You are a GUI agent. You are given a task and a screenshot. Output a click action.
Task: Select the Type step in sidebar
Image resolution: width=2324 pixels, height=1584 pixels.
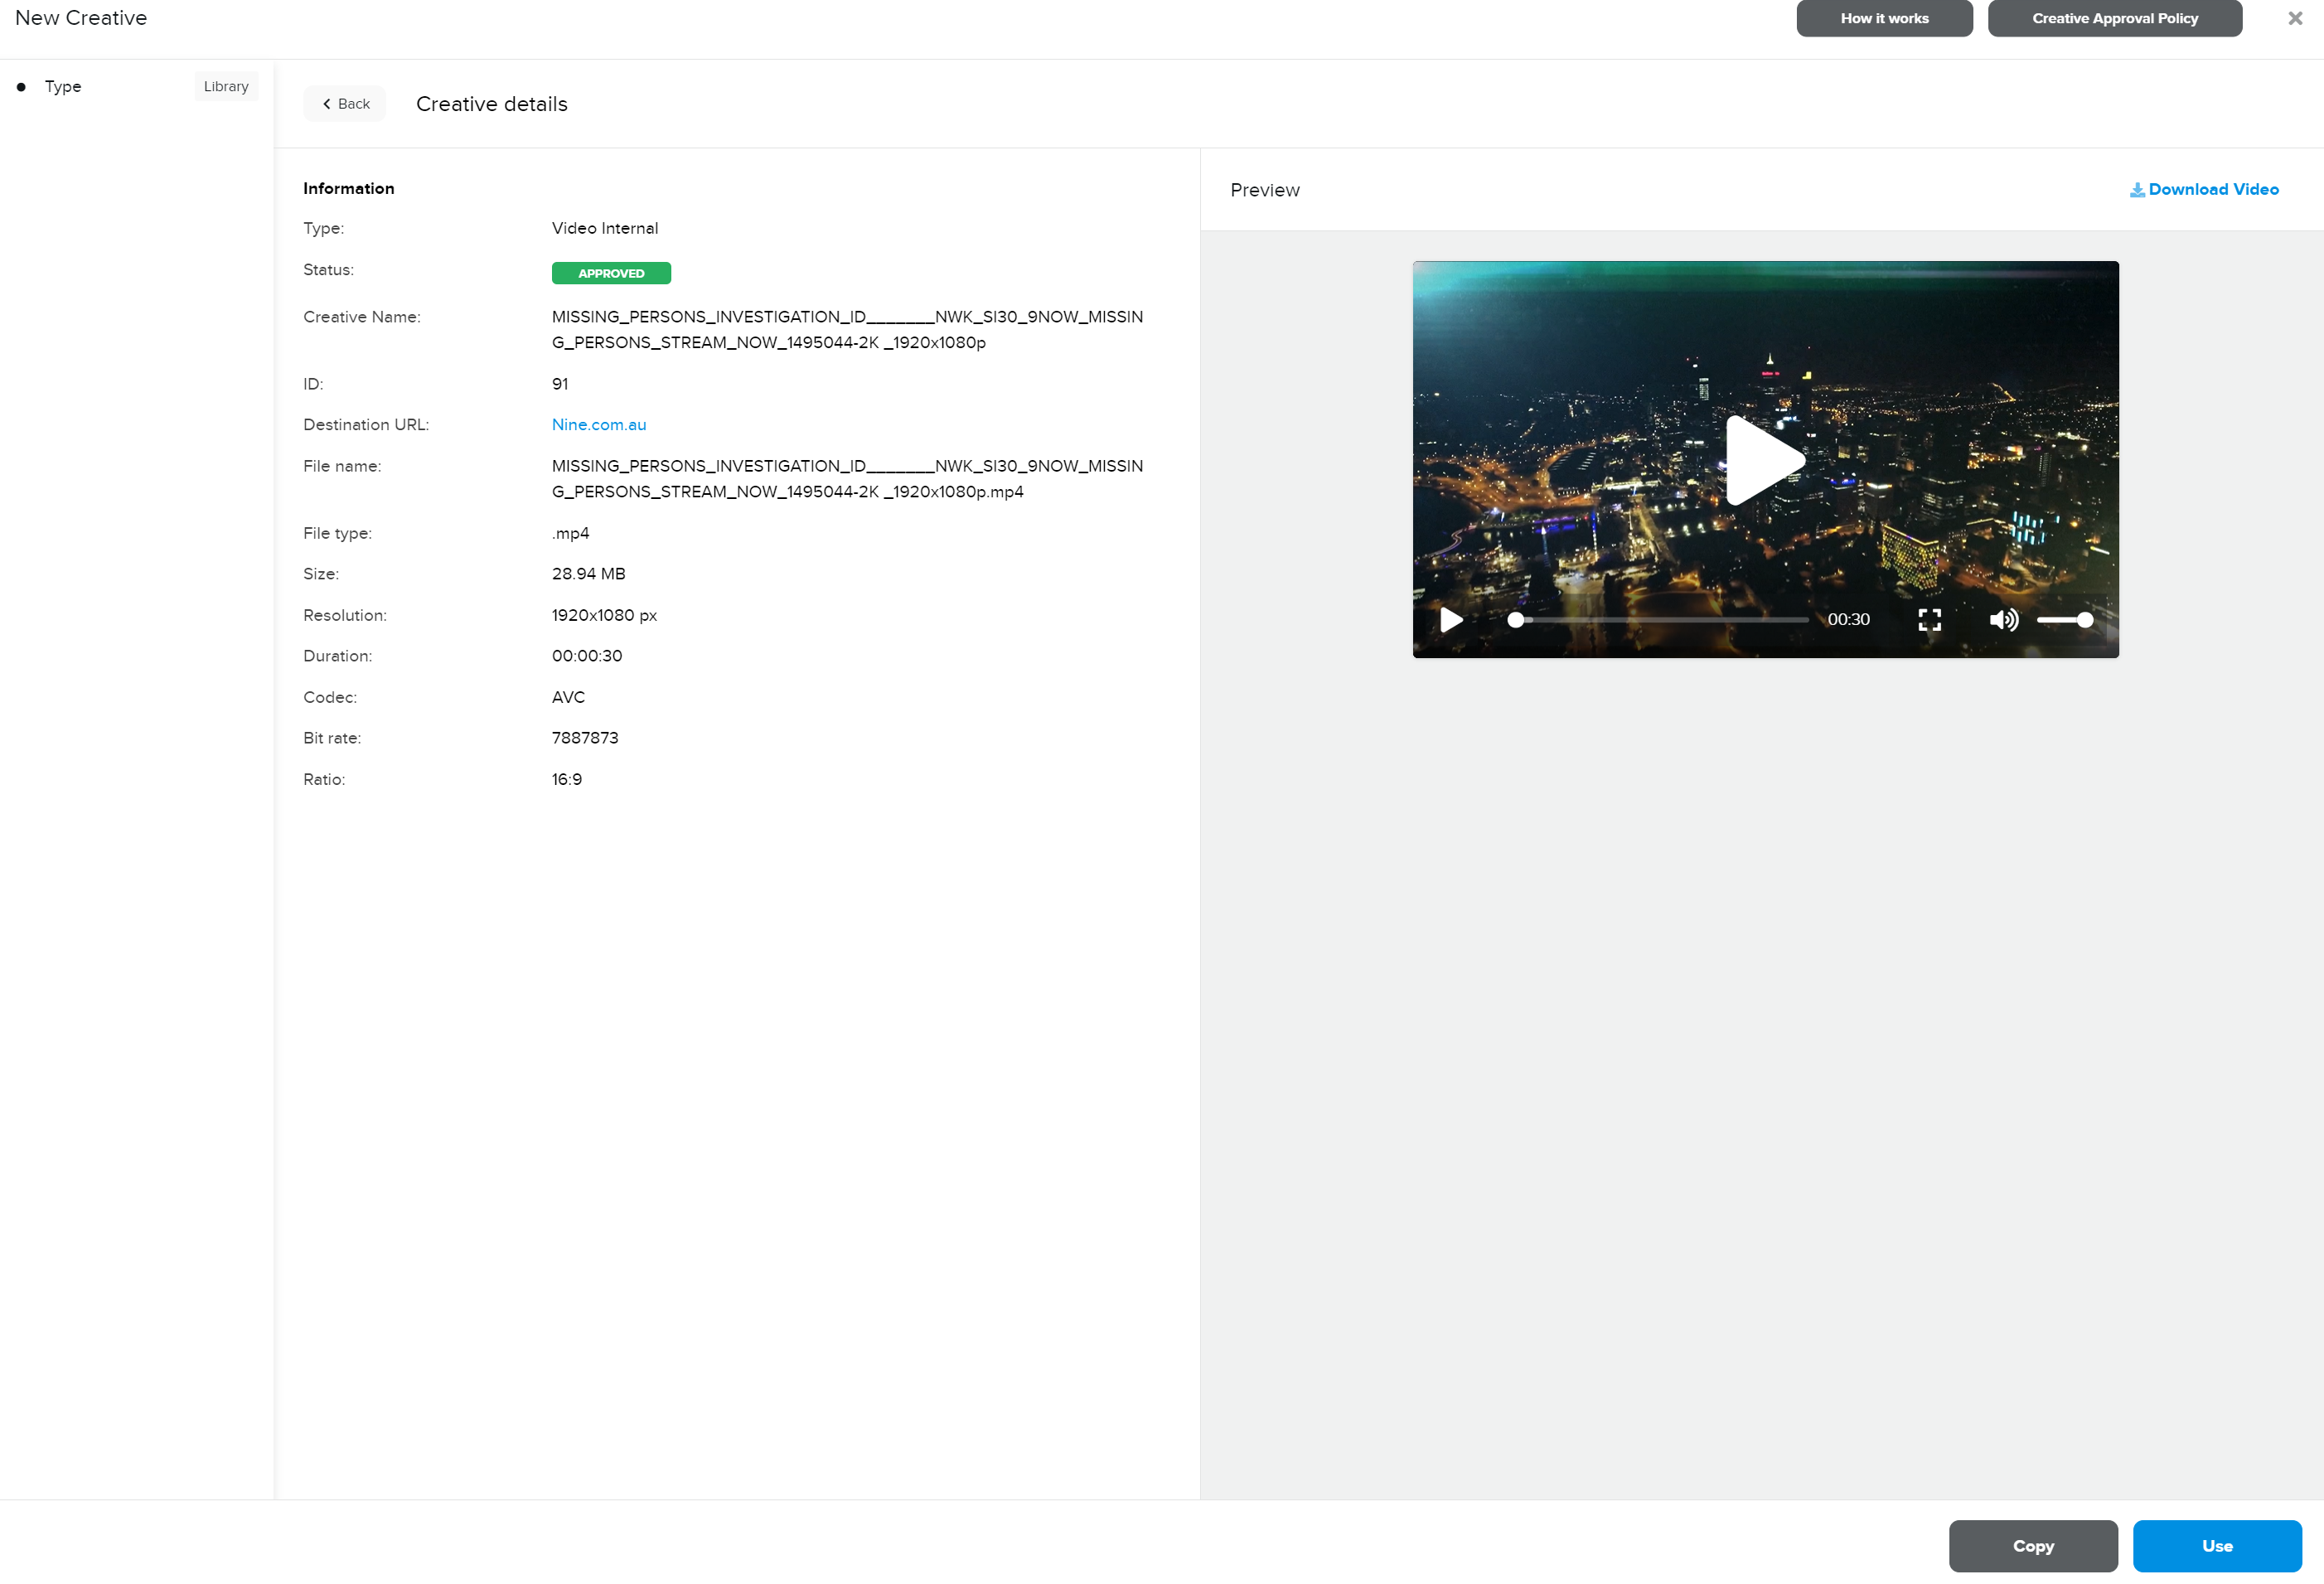[63, 87]
